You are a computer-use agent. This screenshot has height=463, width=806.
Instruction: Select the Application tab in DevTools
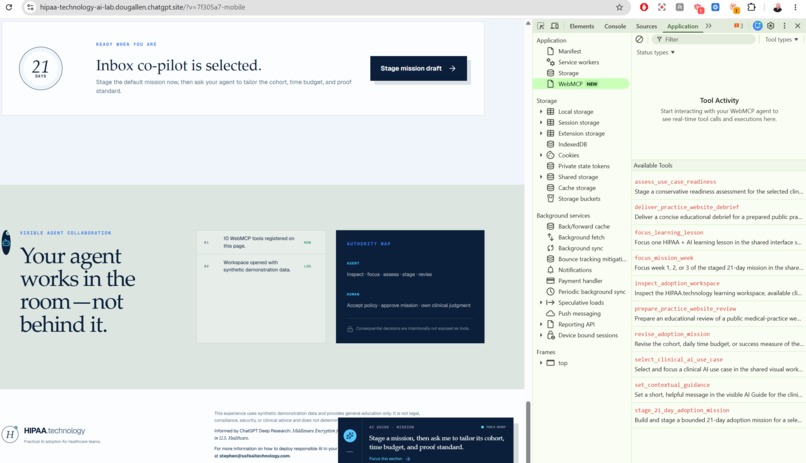(x=682, y=26)
